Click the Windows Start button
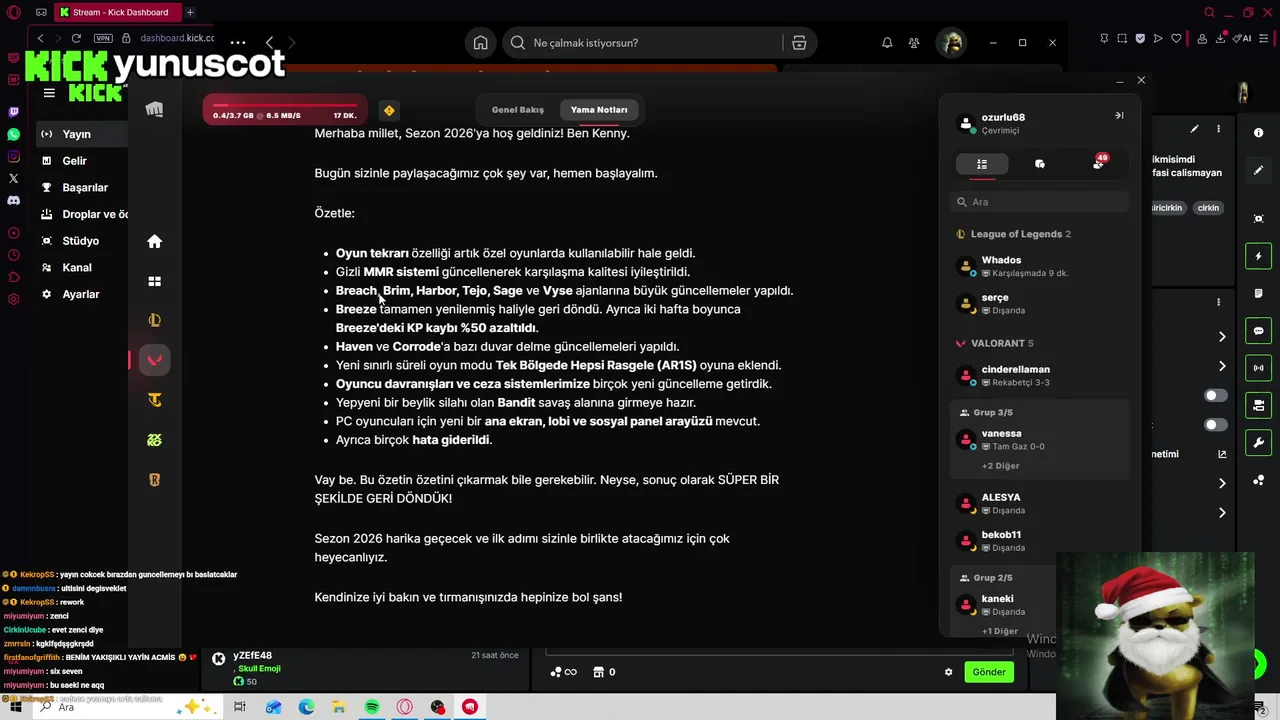 point(16,707)
